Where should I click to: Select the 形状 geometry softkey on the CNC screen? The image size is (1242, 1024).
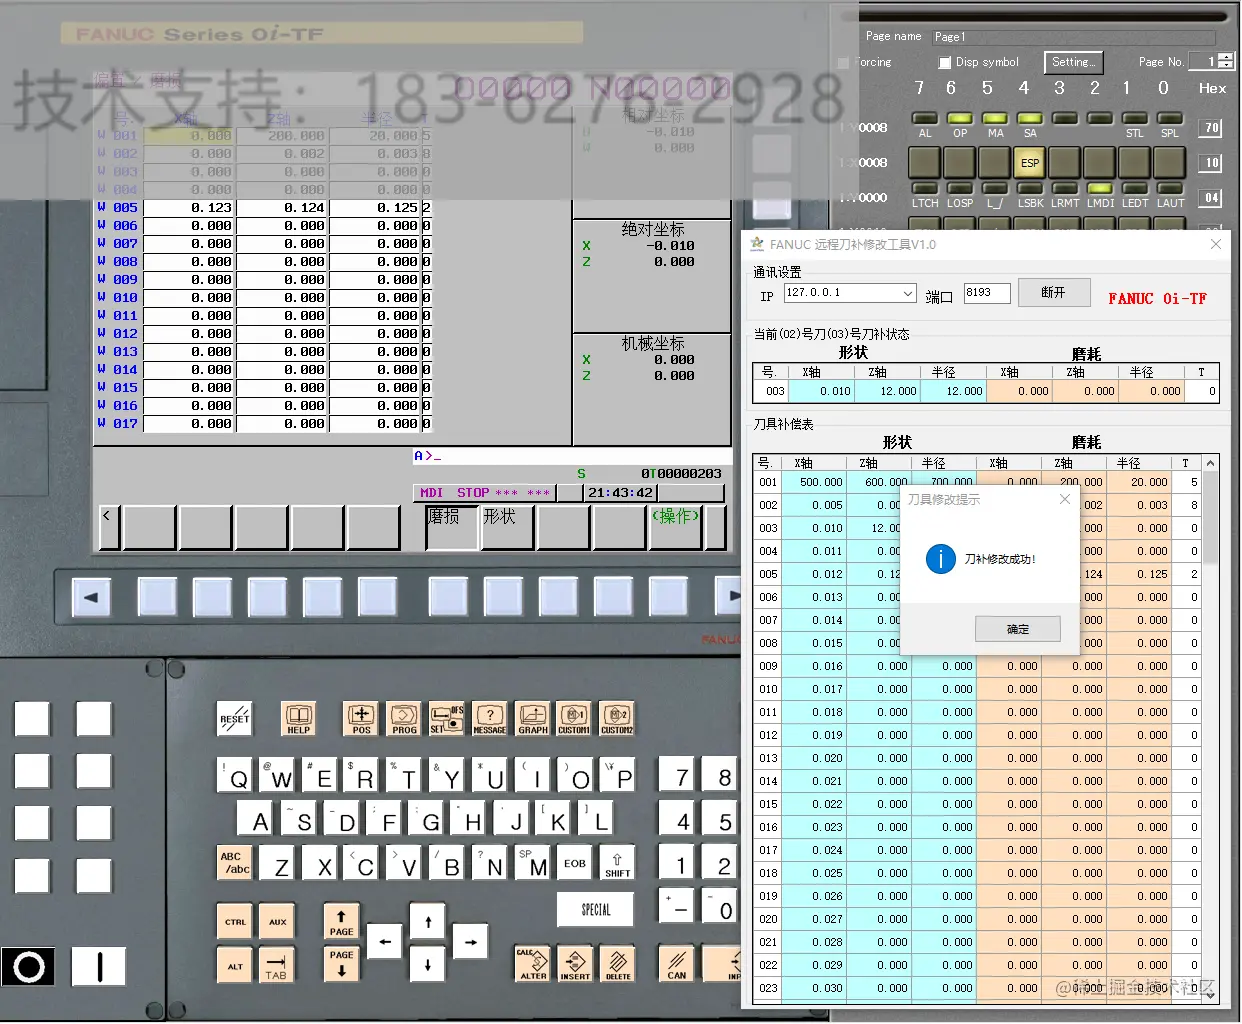click(507, 527)
